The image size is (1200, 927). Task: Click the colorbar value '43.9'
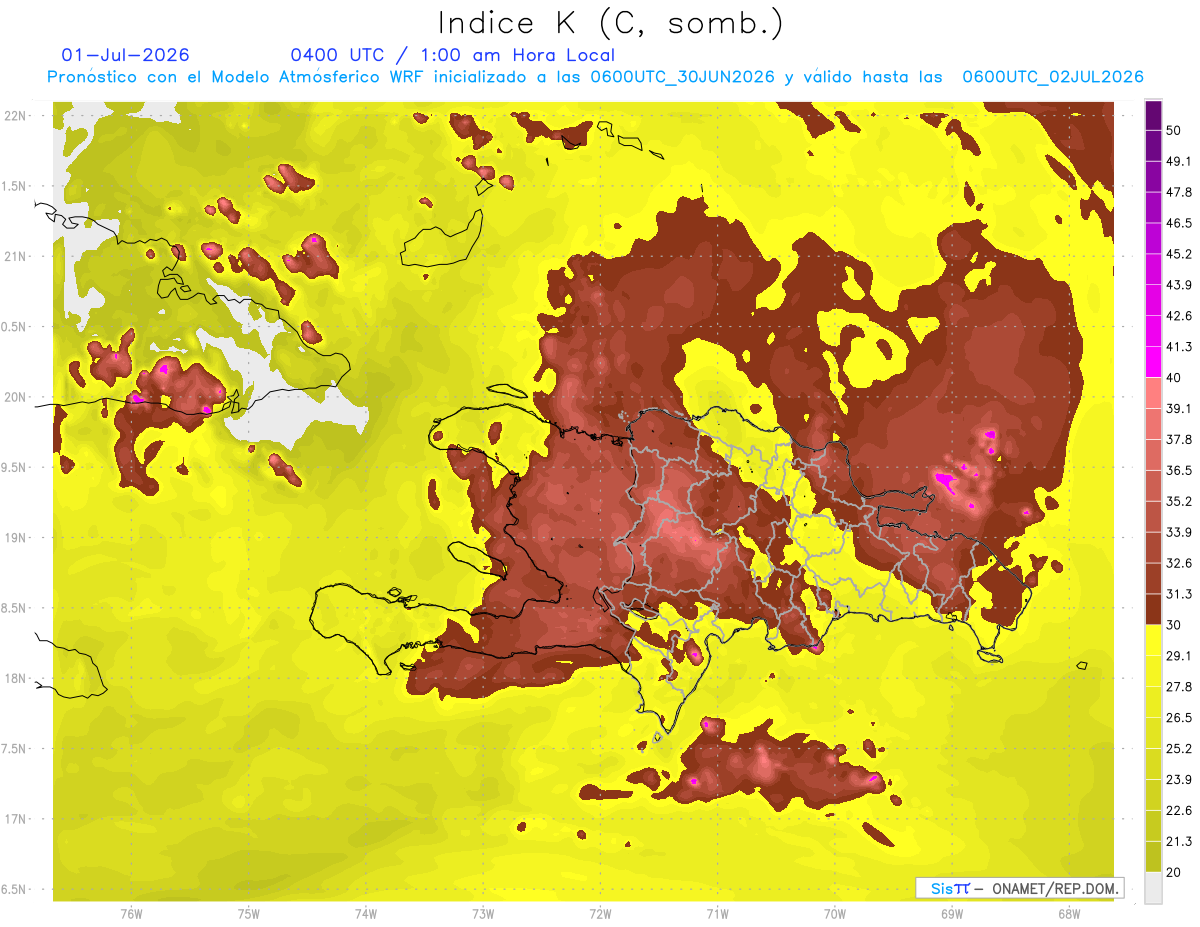(1178, 285)
